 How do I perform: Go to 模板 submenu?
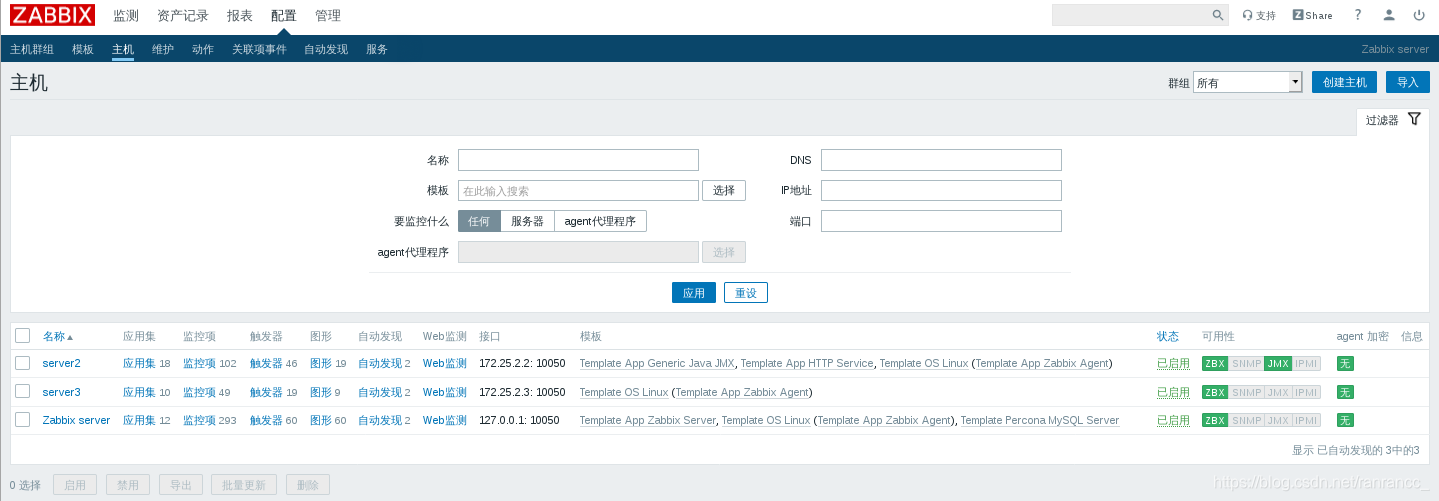point(83,49)
